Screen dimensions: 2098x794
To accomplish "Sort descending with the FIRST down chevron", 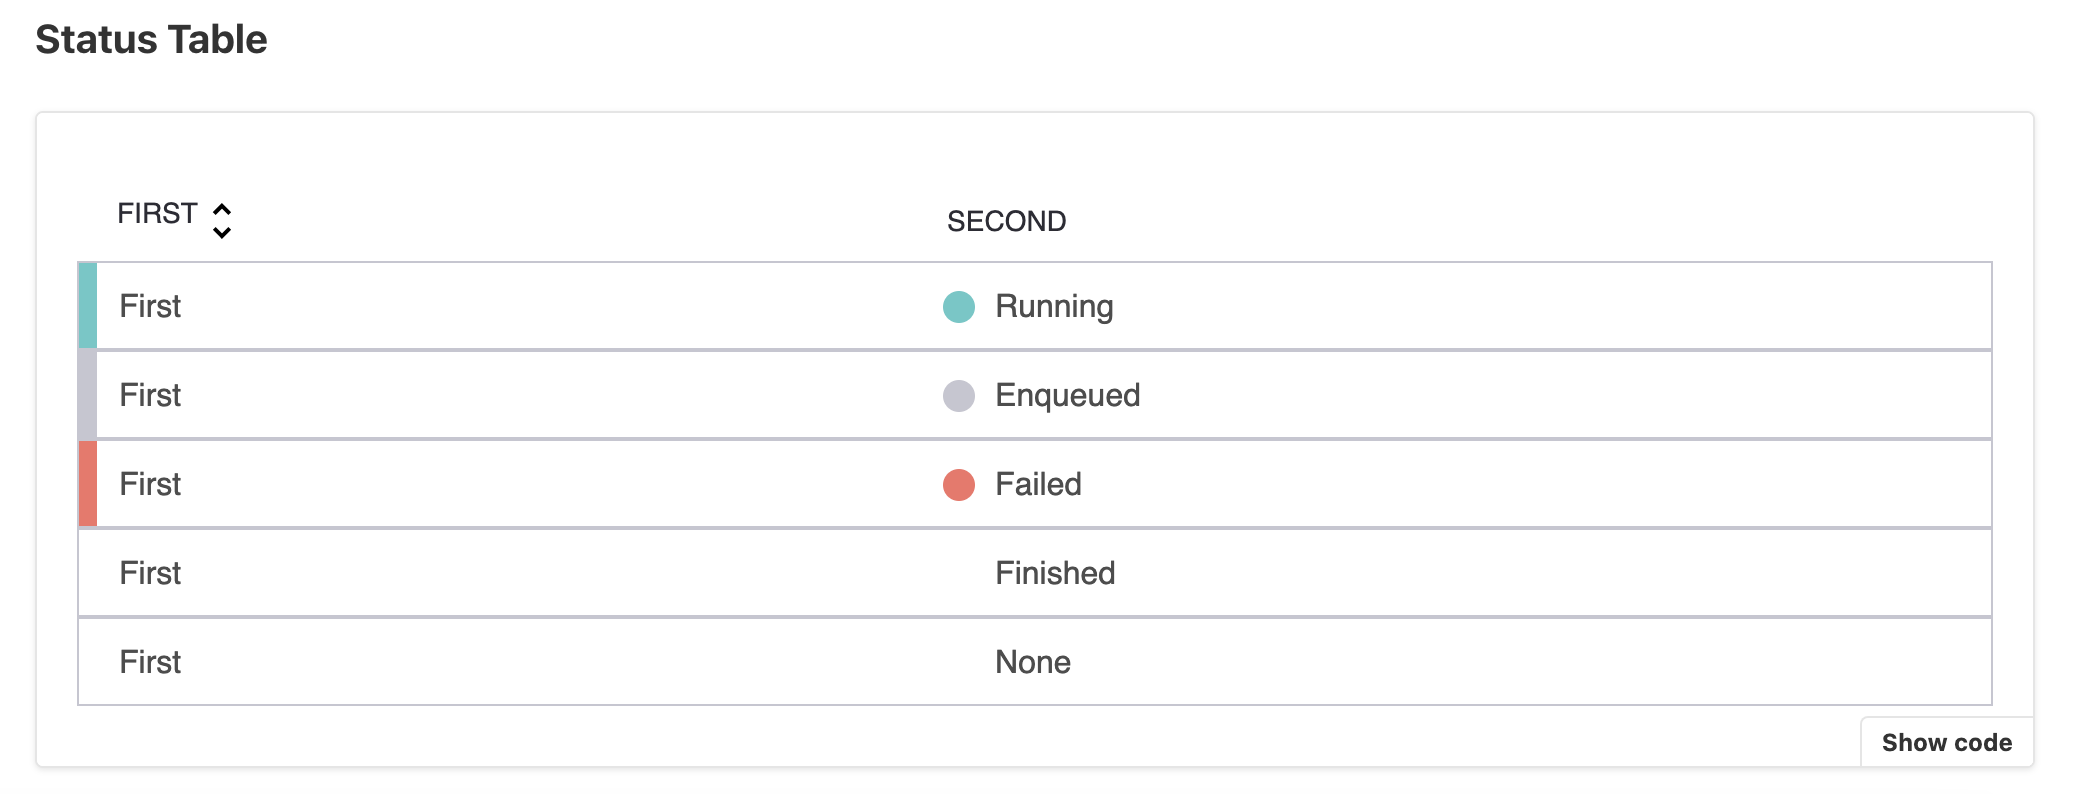I will [x=222, y=232].
